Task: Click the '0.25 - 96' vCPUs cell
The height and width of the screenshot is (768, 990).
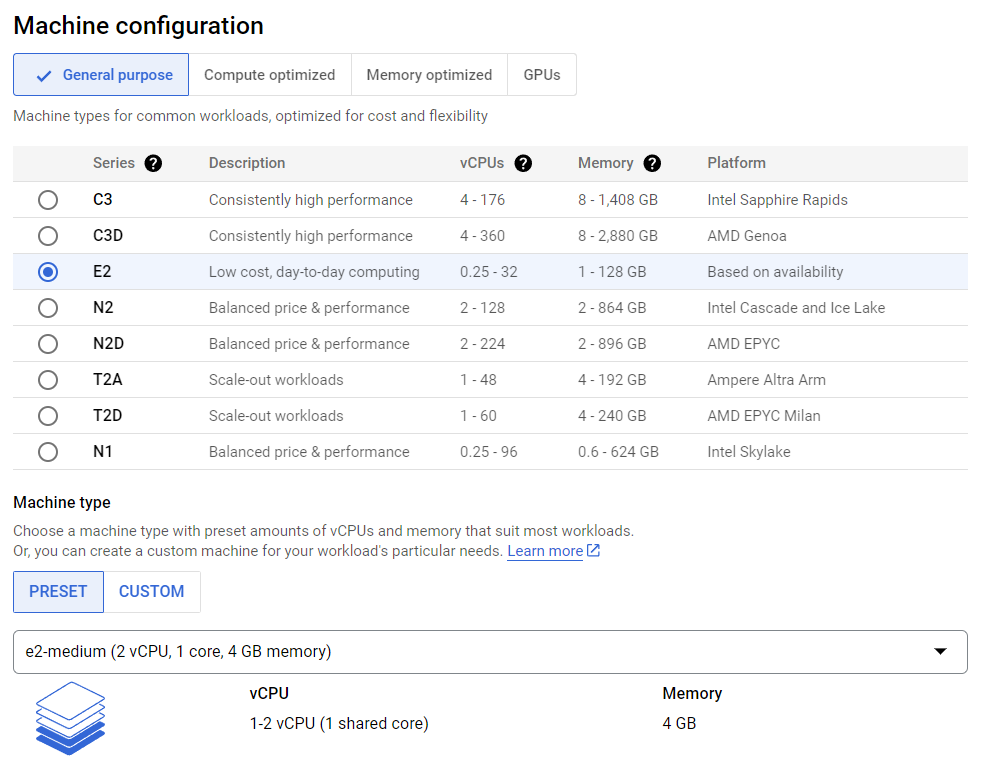Action: click(489, 452)
